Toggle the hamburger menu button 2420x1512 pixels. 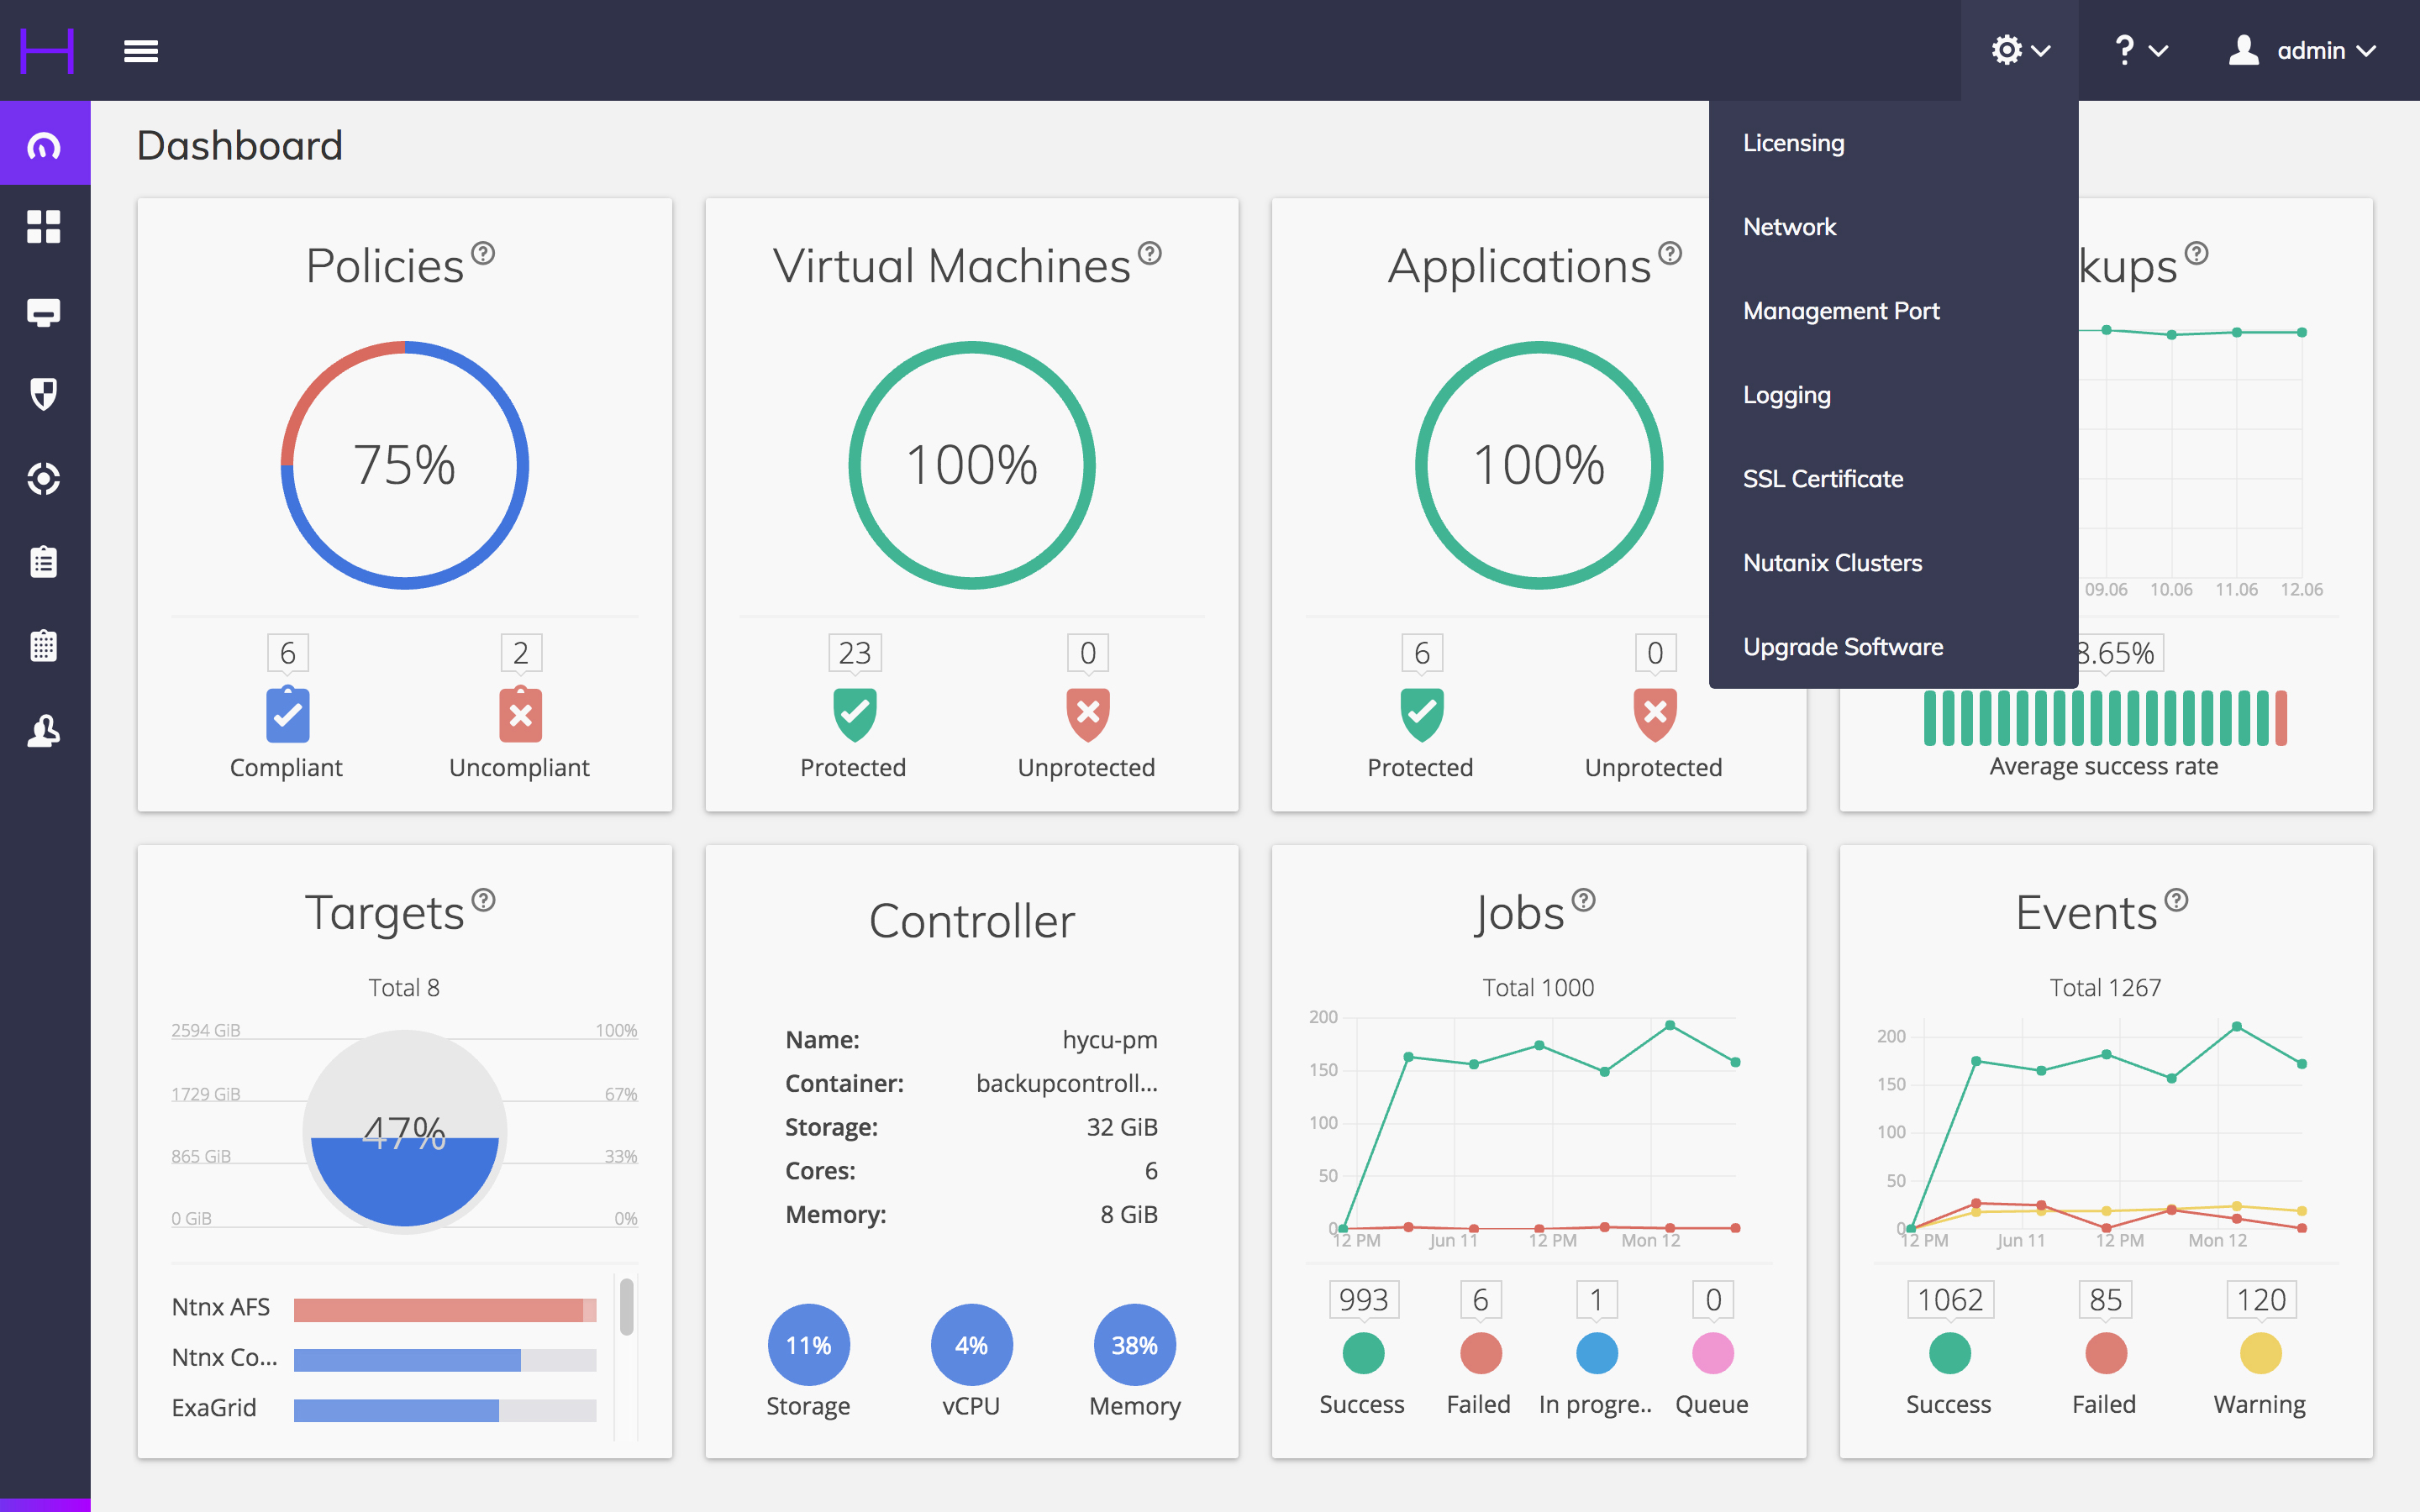point(141,51)
